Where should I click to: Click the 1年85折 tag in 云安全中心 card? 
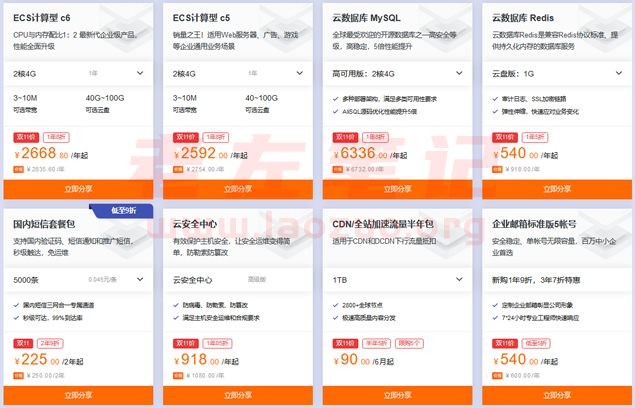(x=217, y=344)
